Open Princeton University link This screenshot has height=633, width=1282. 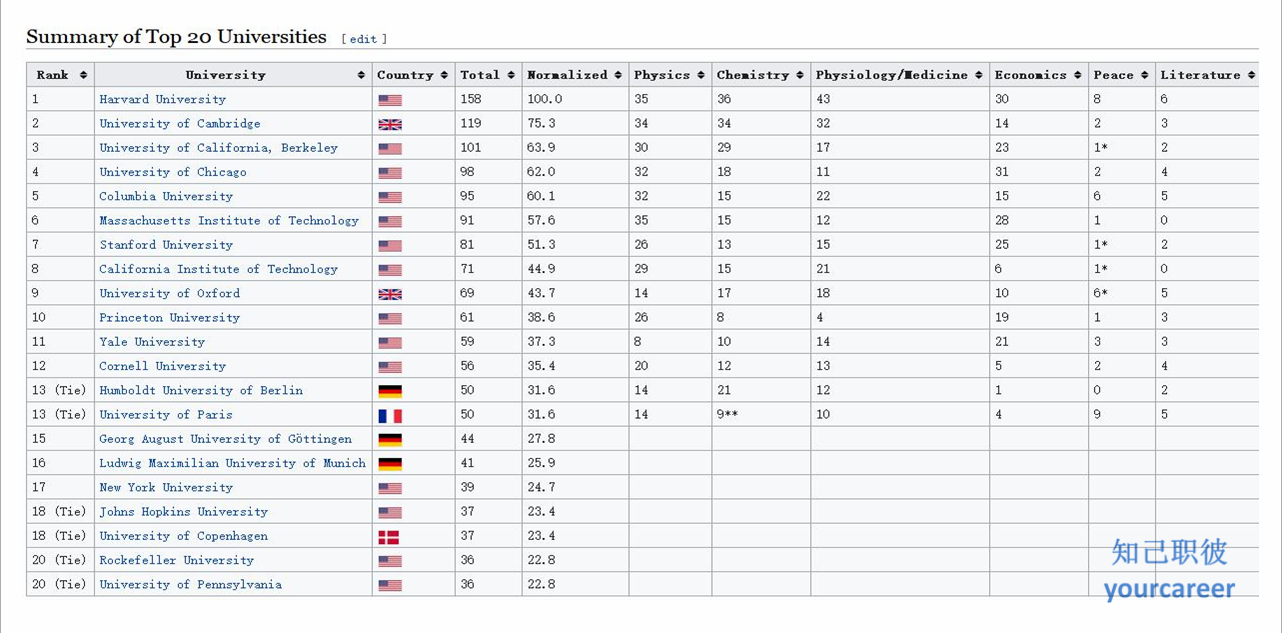click(x=169, y=317)
